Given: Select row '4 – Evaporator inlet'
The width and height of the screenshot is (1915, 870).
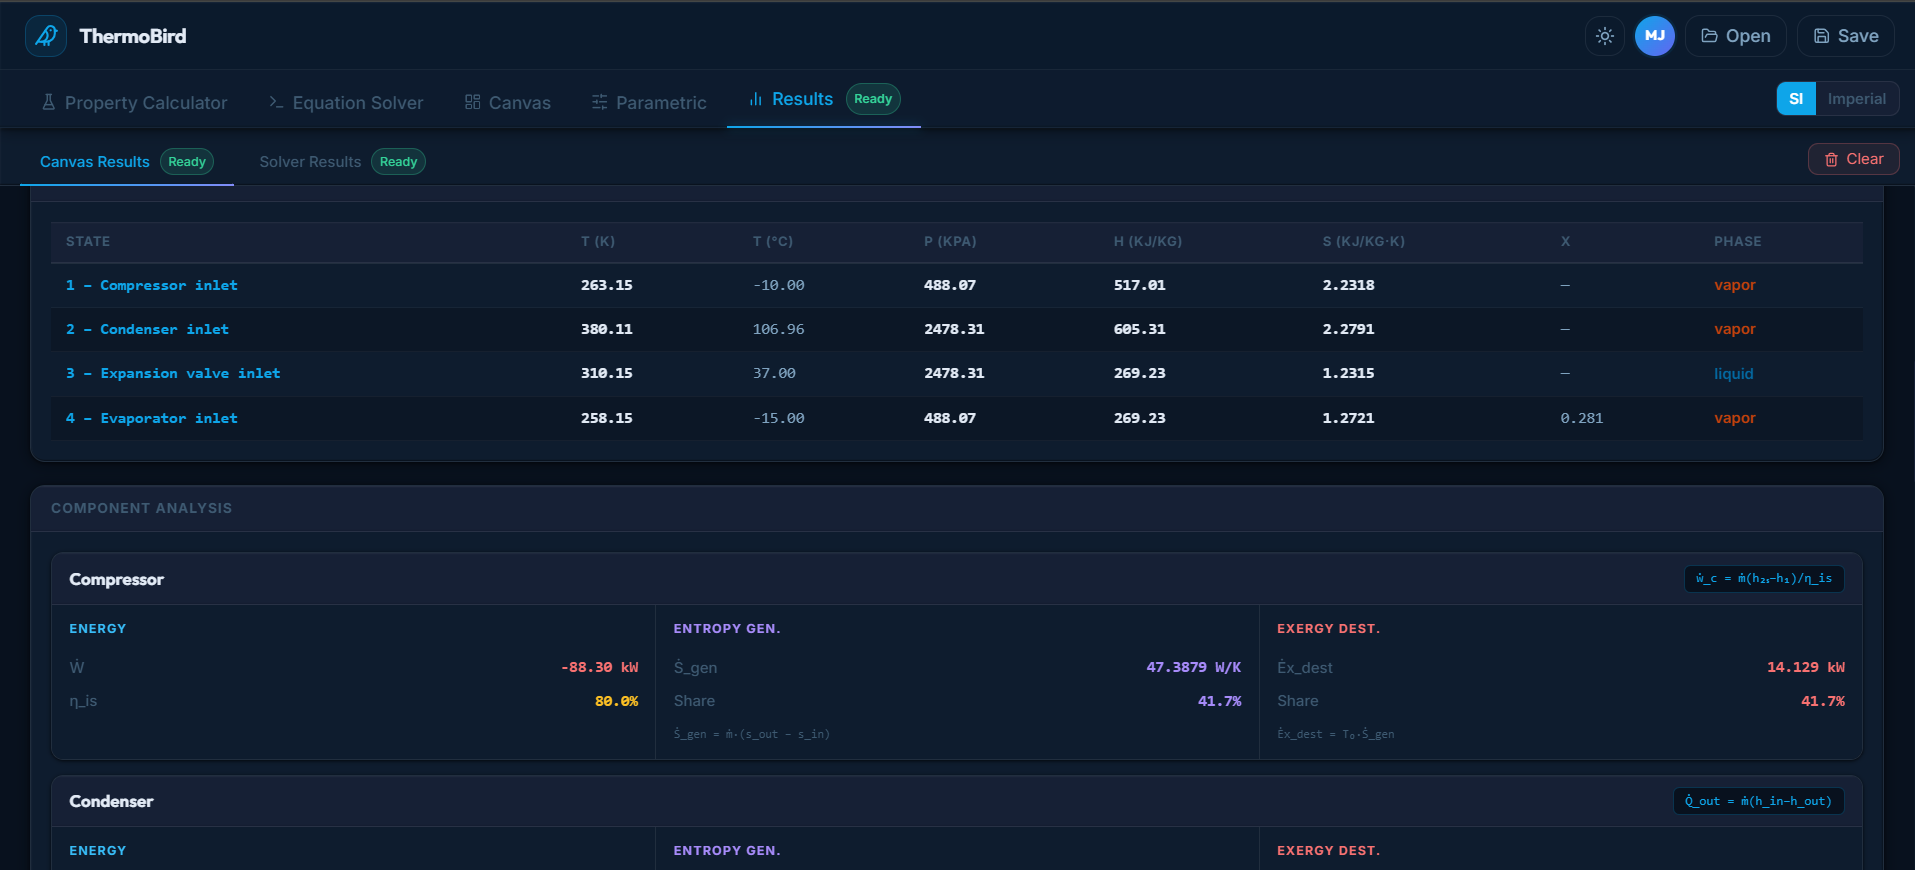Looking at the screenshot, I should tap(957, 418).
